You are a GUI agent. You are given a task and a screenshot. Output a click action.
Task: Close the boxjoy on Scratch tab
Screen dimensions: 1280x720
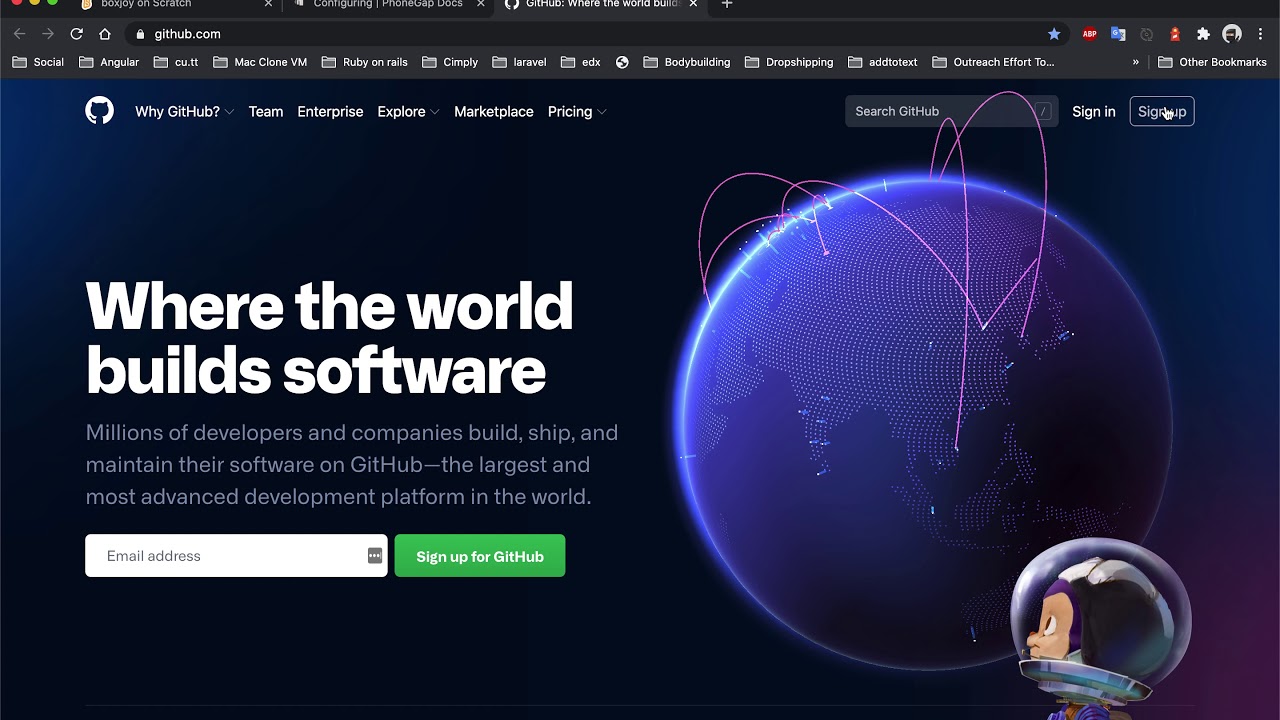coord(268,4)
